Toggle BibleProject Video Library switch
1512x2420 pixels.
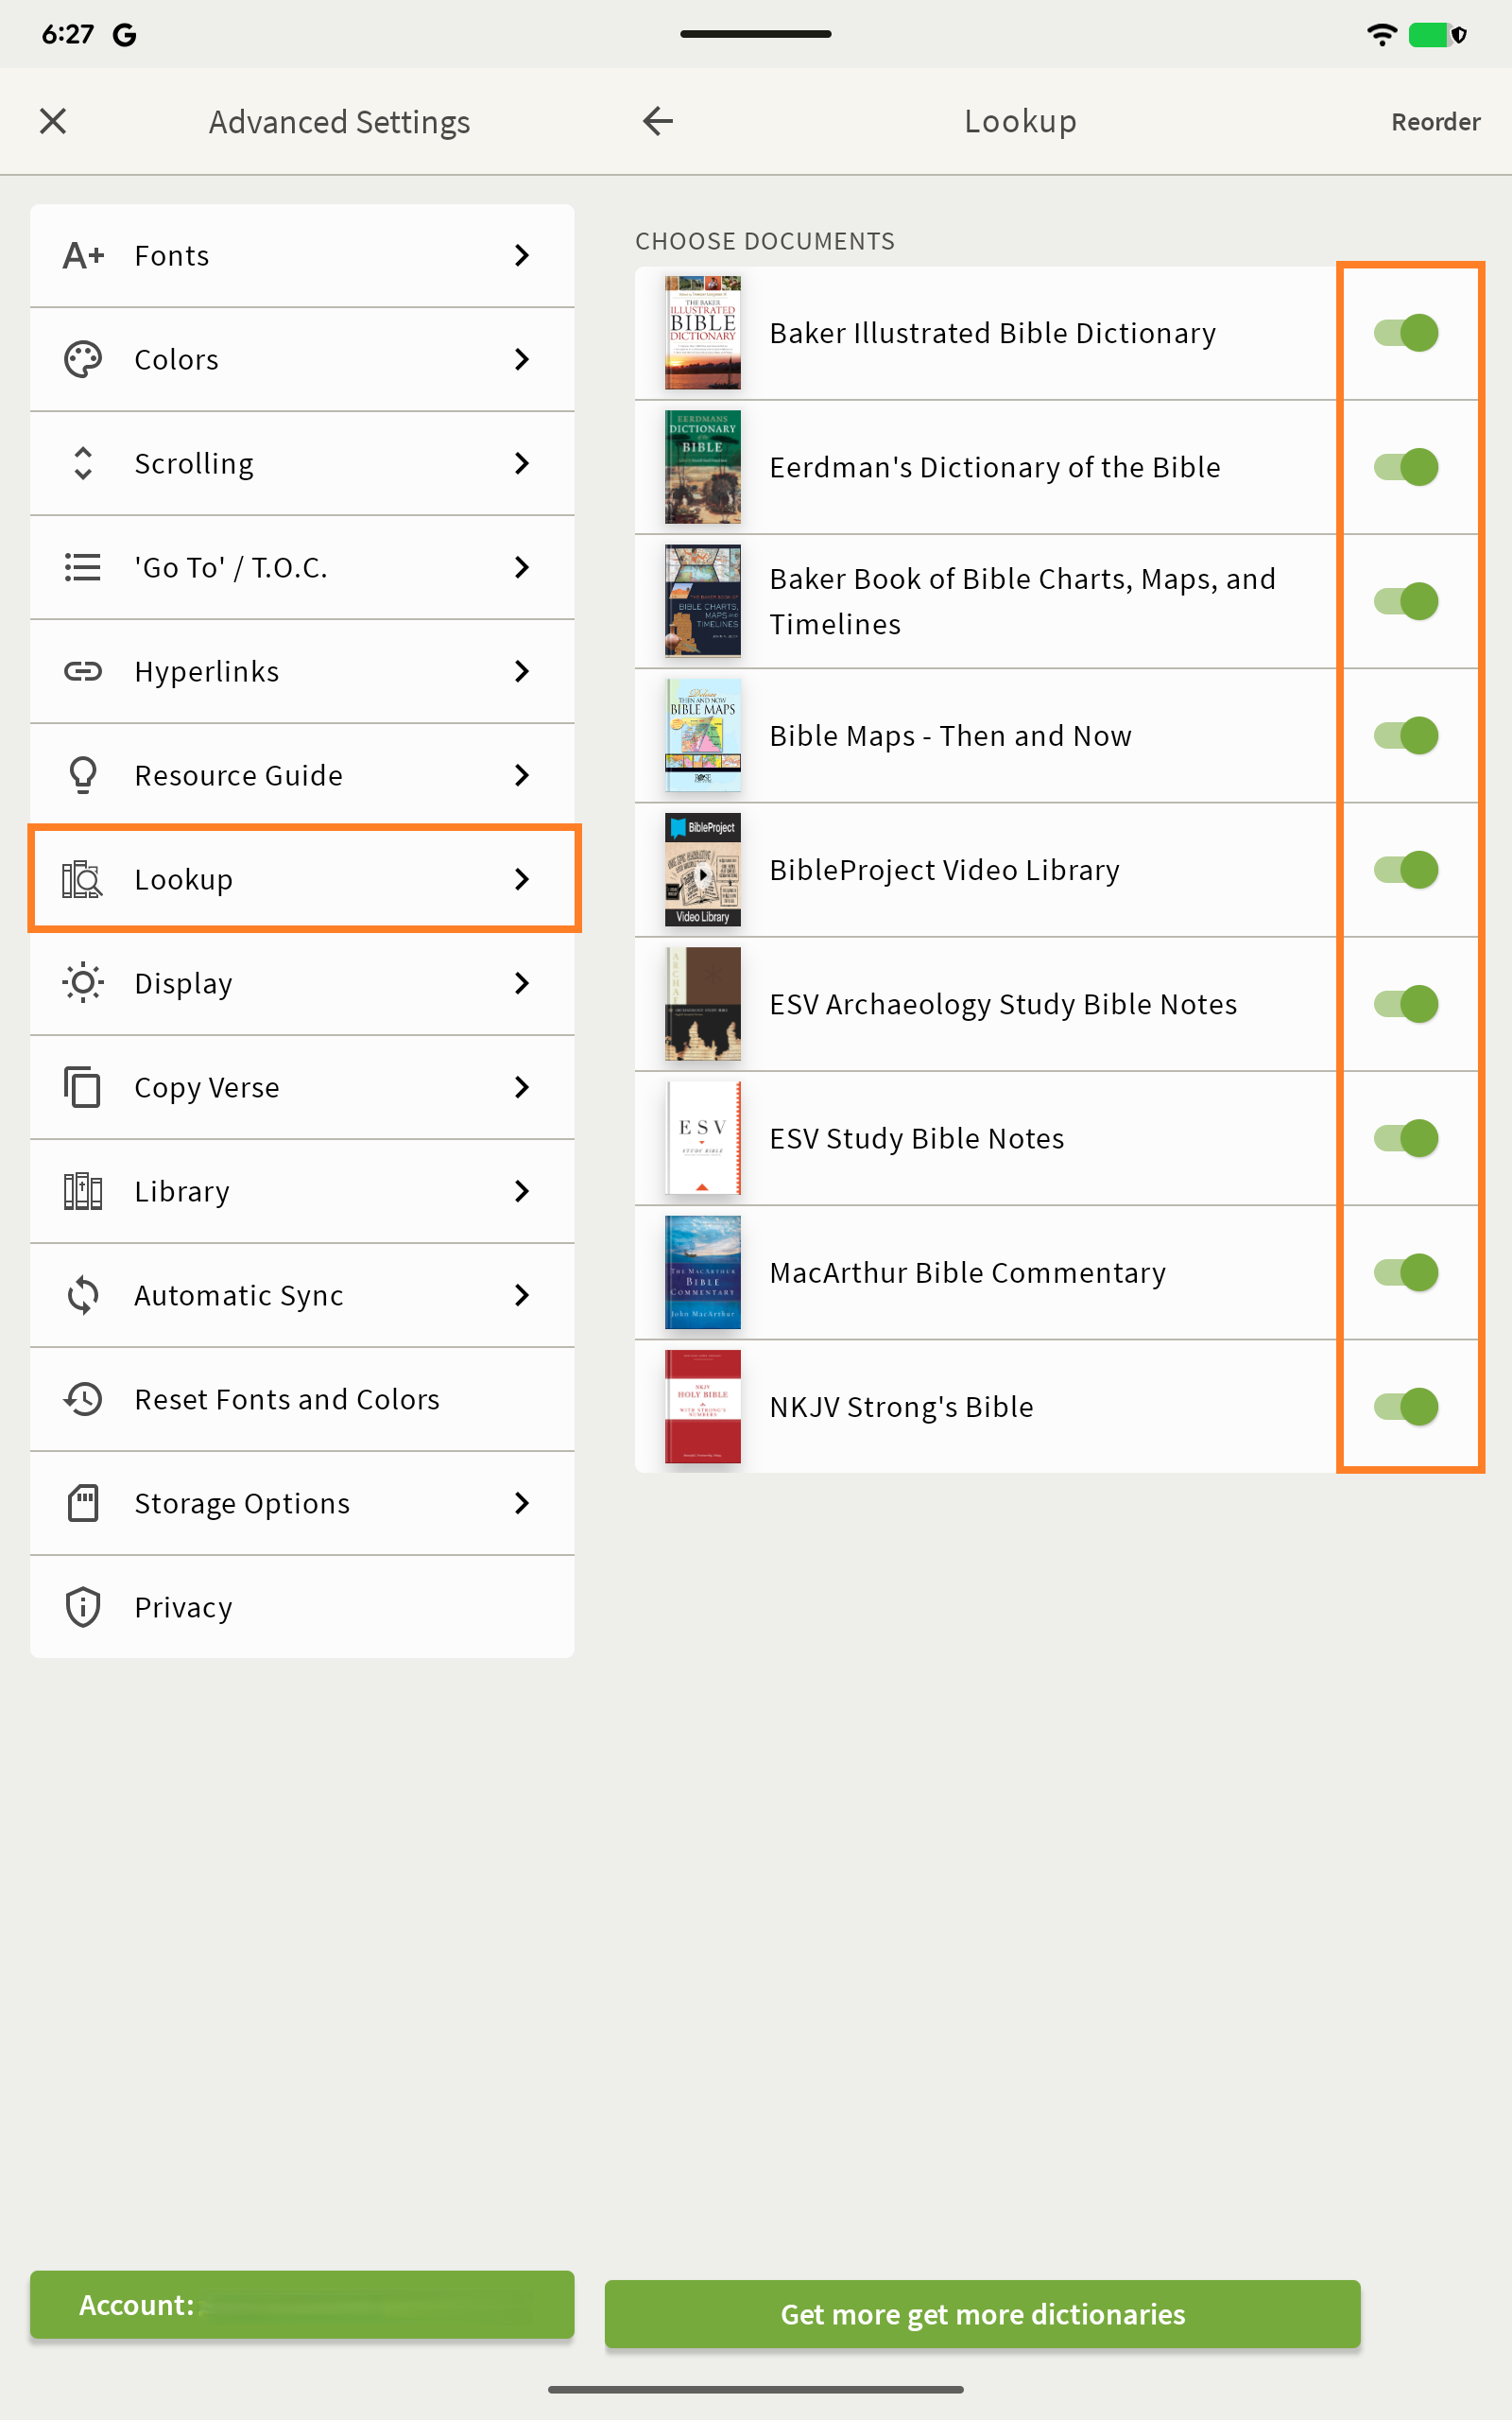1406,870
